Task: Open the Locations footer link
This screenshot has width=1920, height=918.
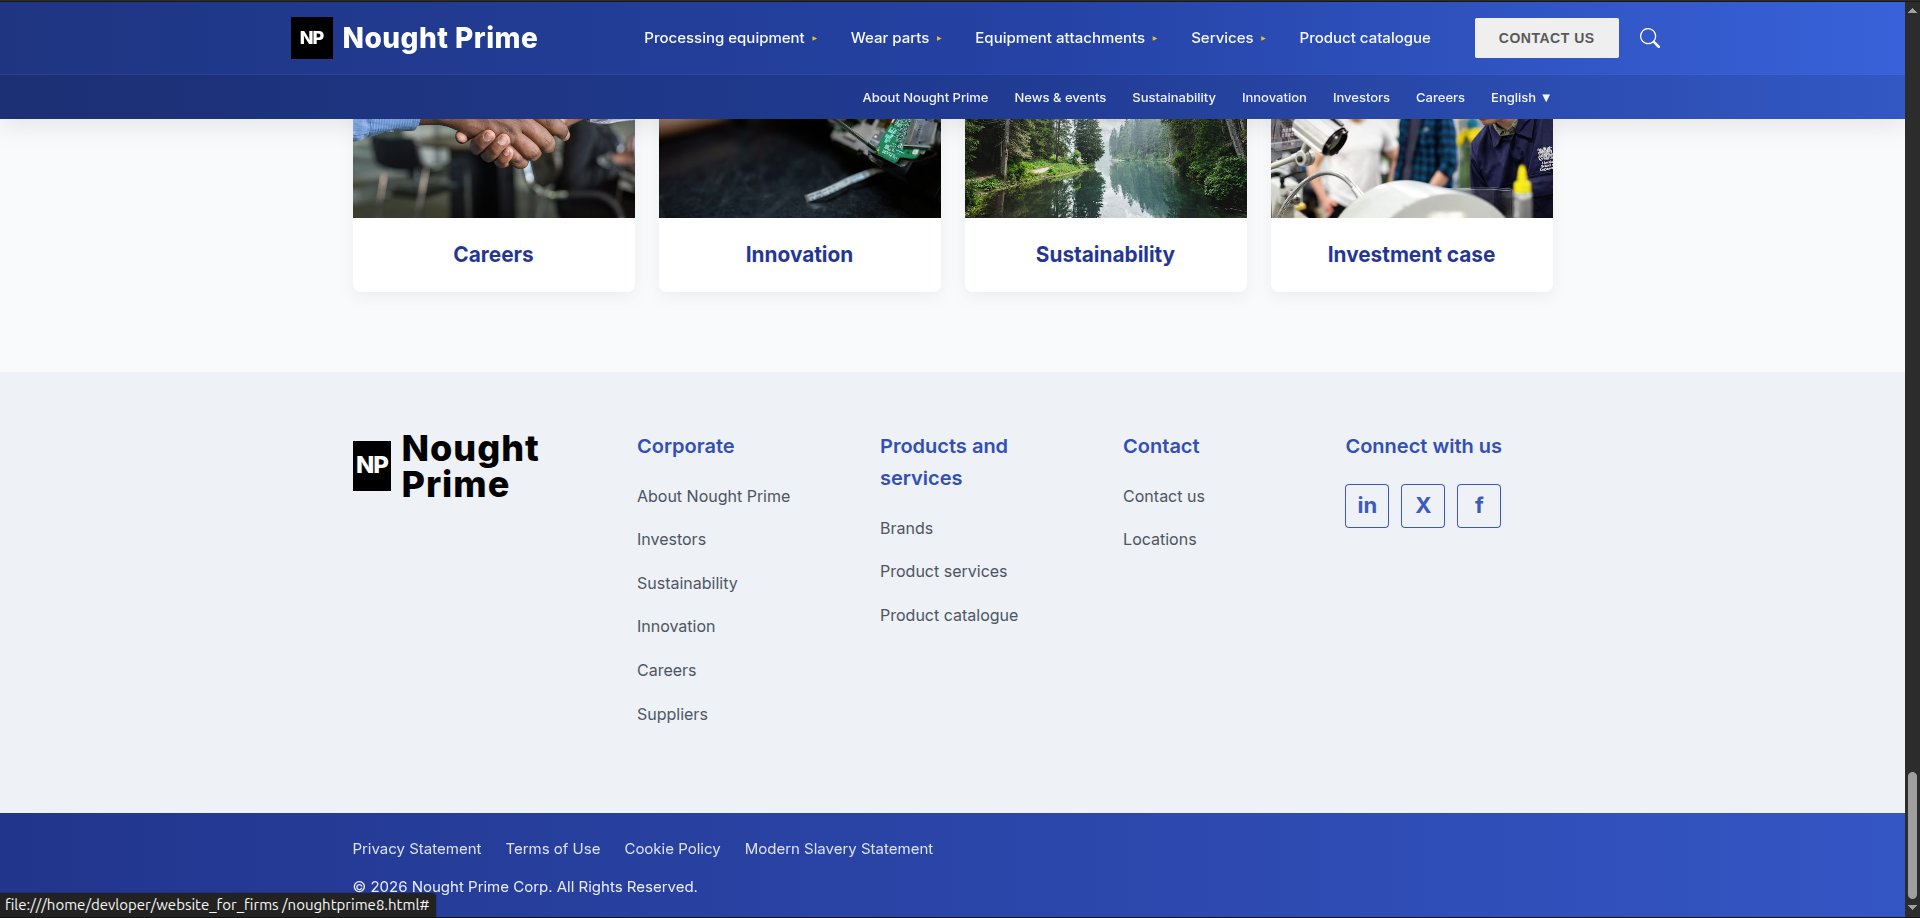Action: pyautogui.click(x=1159, y=539)
